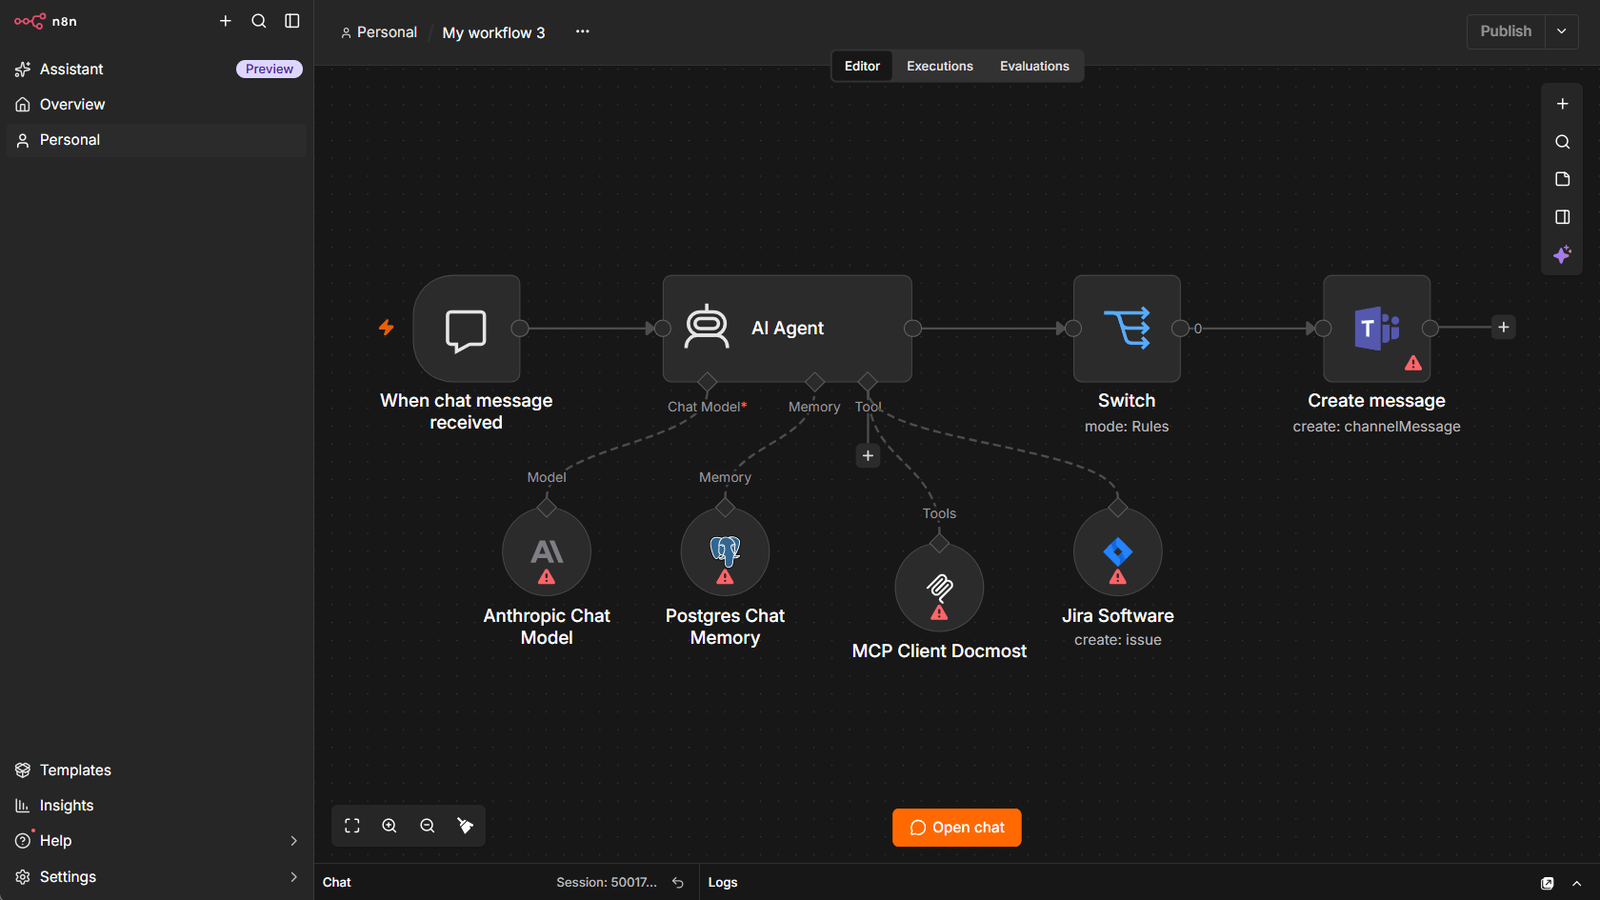Create new item with plus icon in sidebar header
The image size is (1600, 900).
[225, 21]
